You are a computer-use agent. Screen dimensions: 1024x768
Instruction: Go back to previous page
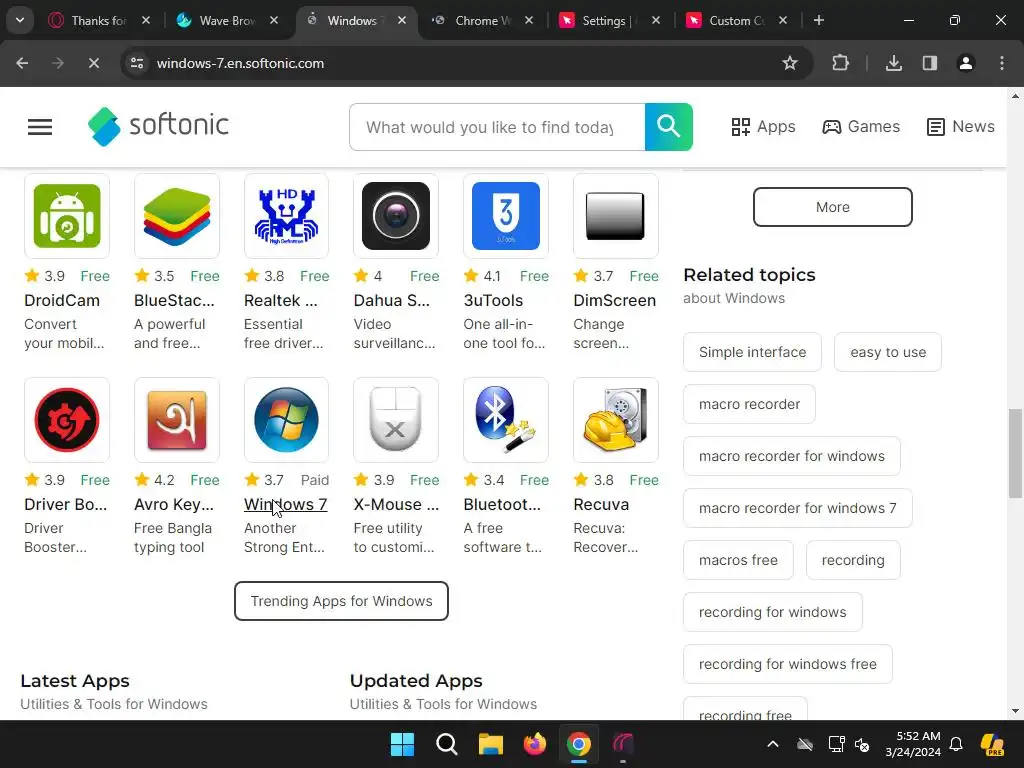click(22, 63)
